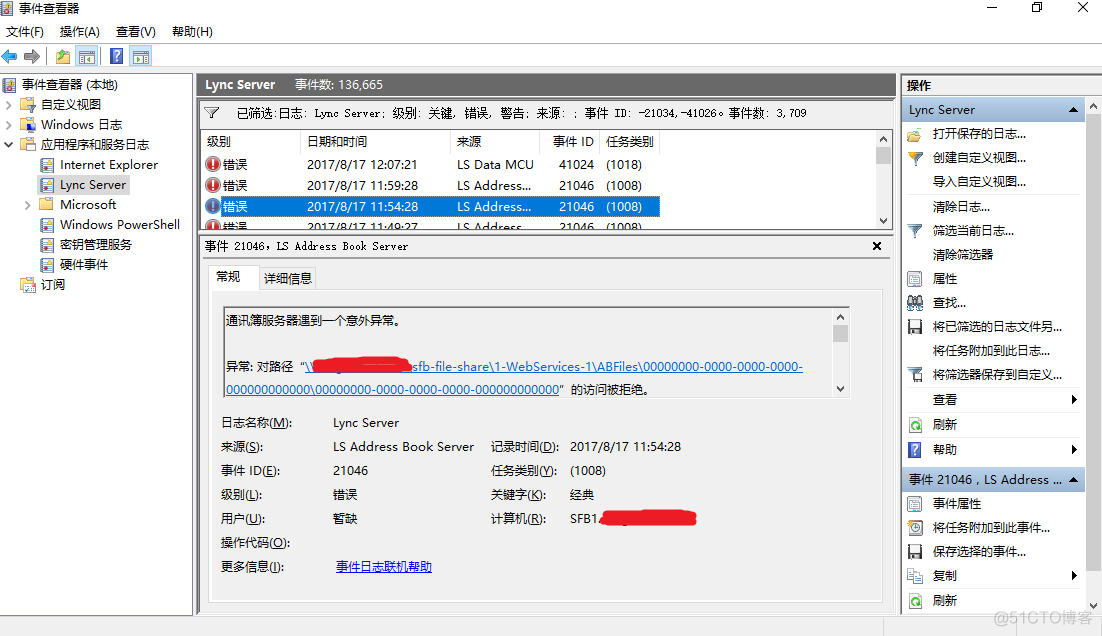Open the 查看 submenu arrow in actions
Image resolution: width=1102 pixels, height=636 pixels.
(1074, 400)
